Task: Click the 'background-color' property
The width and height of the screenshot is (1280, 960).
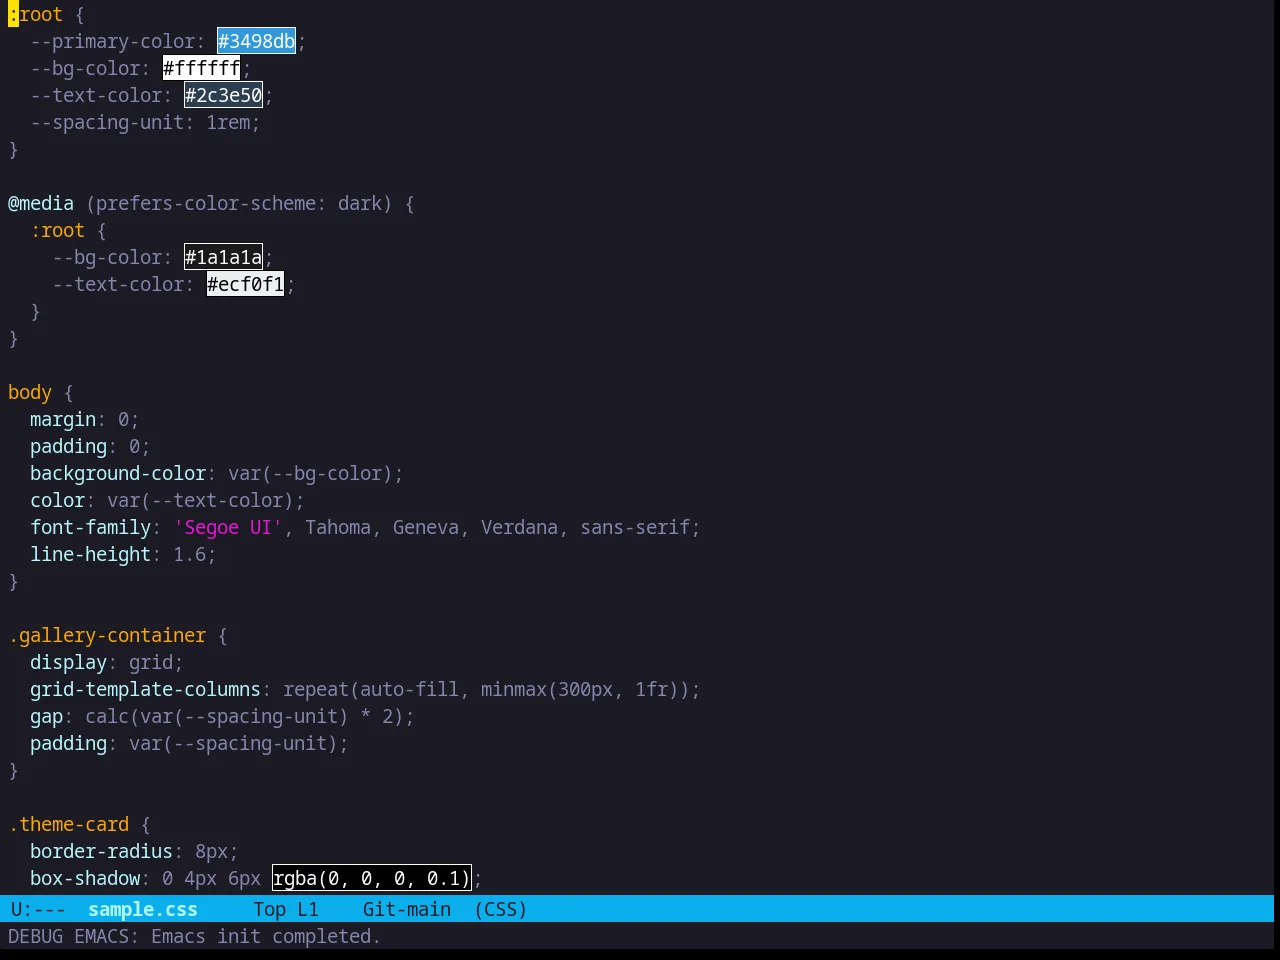Action: click(x=118, y=473)
